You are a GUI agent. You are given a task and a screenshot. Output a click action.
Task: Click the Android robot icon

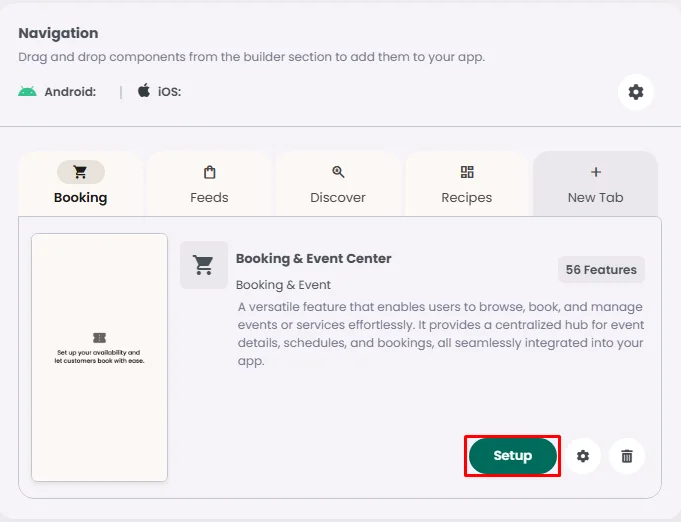tap(27, 91)
